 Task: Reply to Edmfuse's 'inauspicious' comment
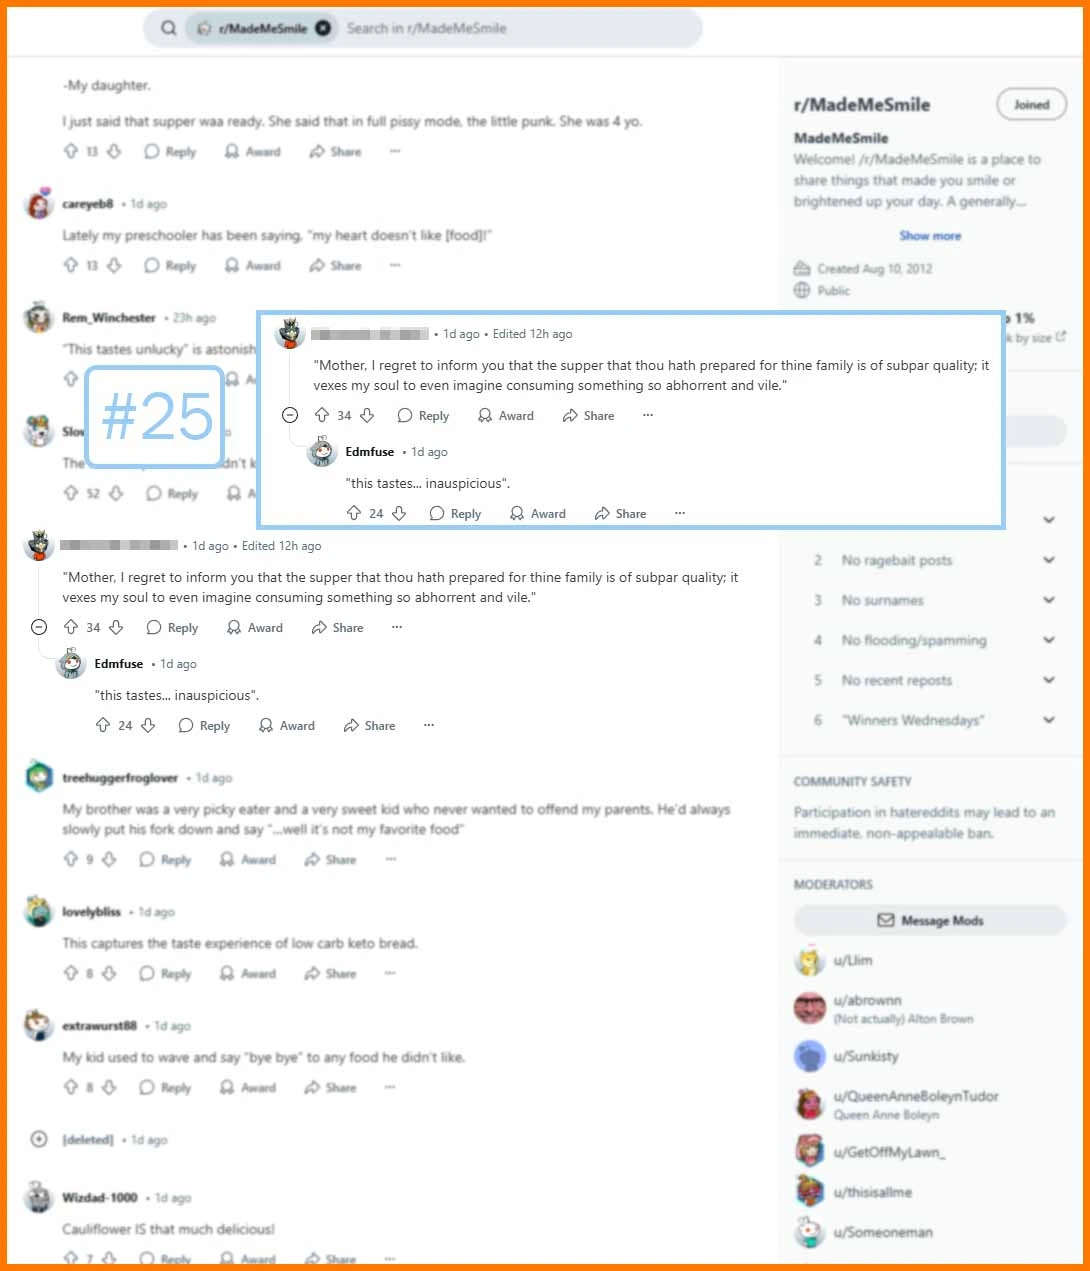(x=204, y=725)
